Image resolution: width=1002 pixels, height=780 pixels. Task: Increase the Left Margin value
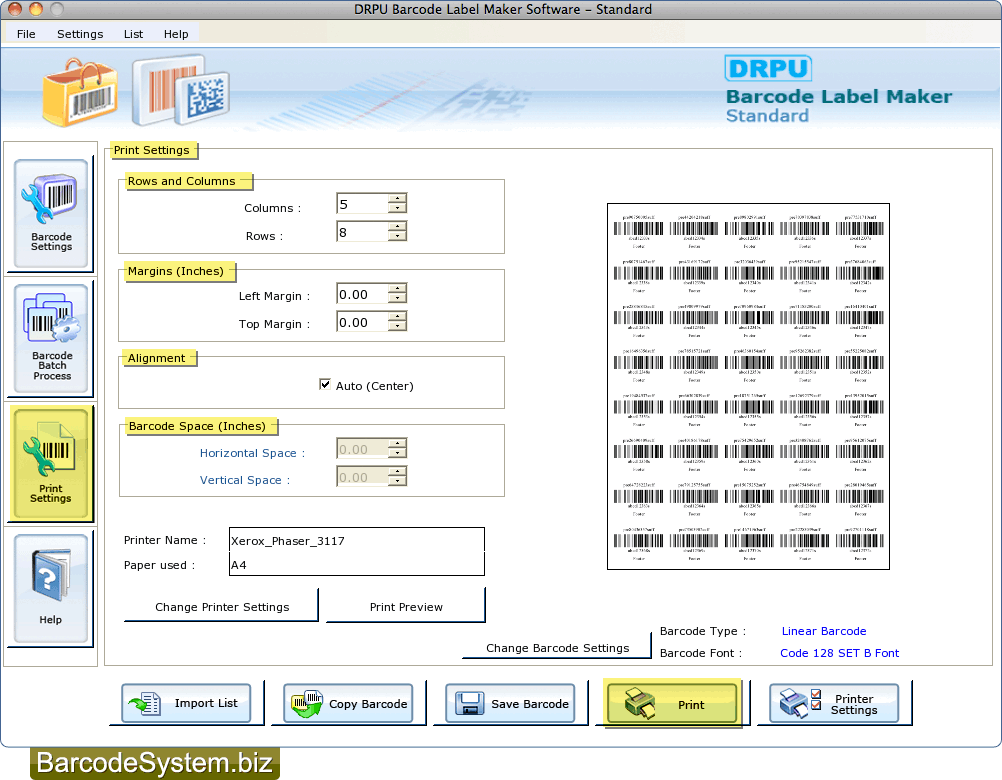click(x=397, y=289)
